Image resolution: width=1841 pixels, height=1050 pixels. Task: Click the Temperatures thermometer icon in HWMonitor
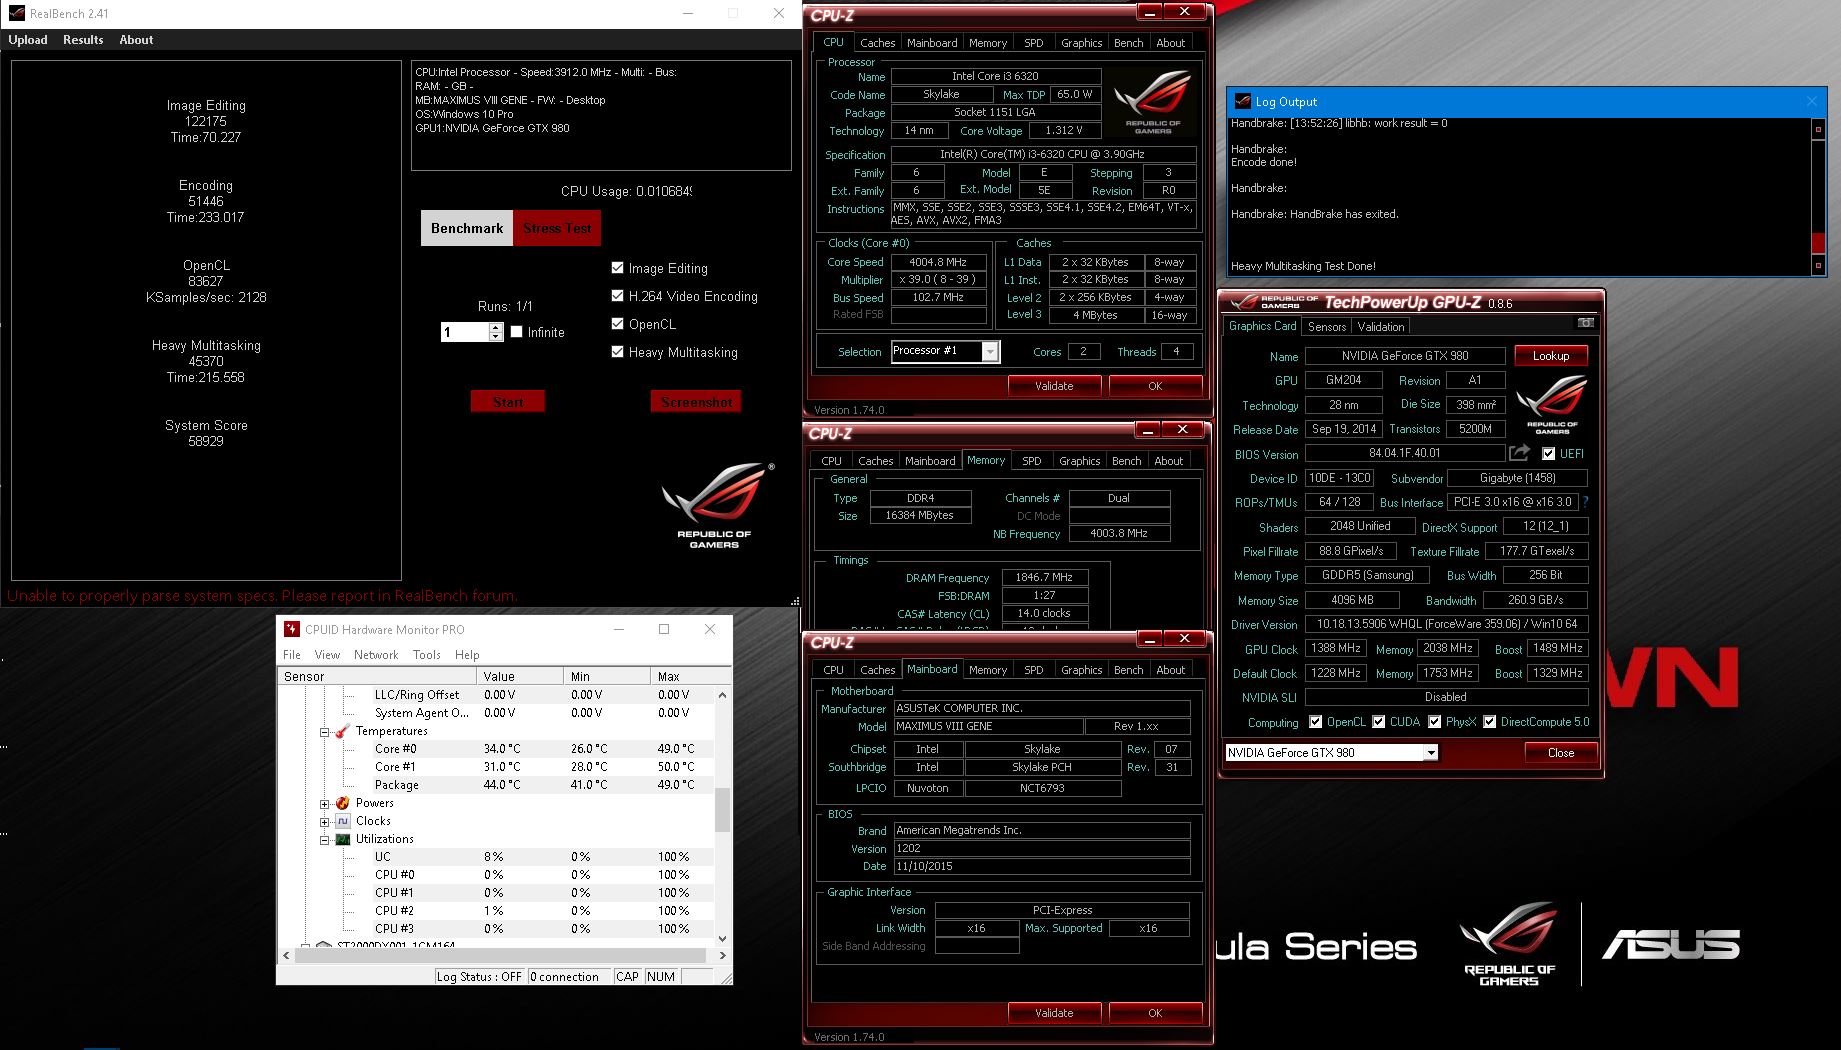343,731
